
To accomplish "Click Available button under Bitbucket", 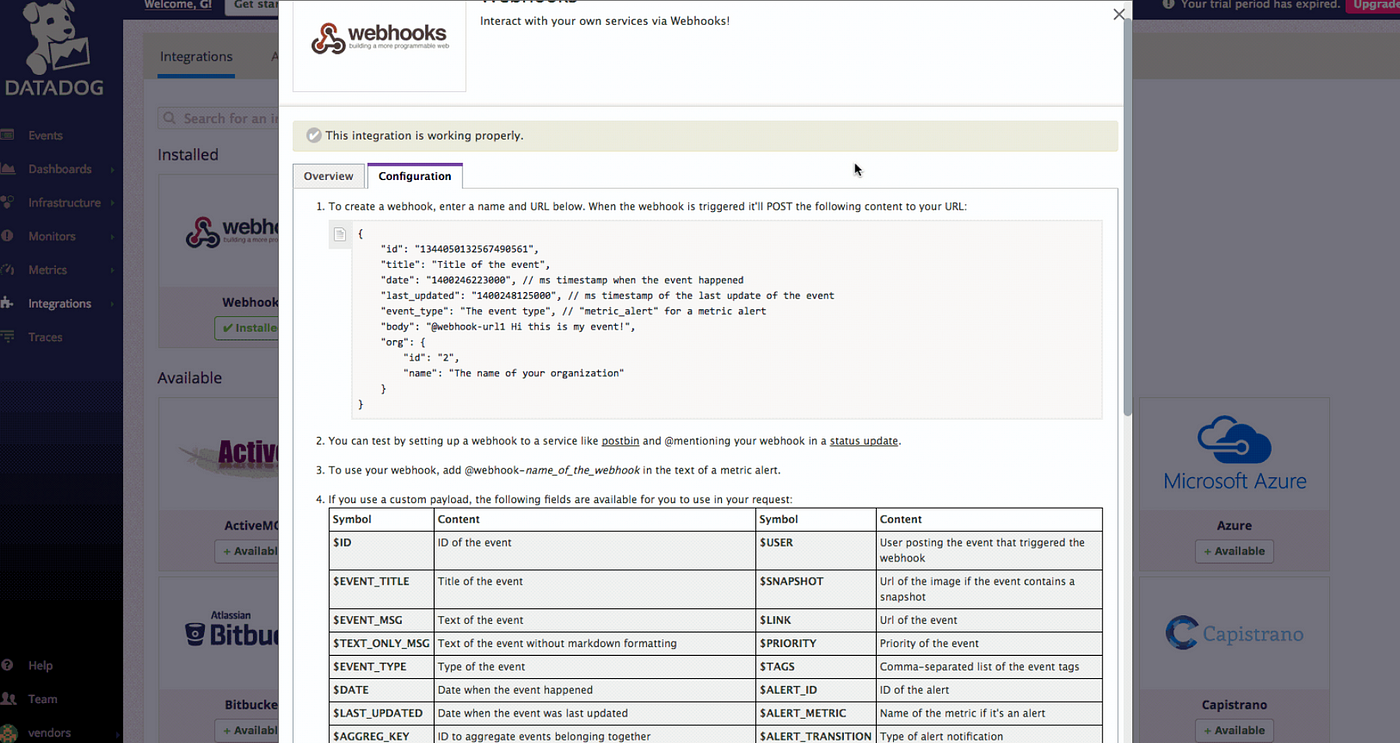I will [x=248, y=730].
